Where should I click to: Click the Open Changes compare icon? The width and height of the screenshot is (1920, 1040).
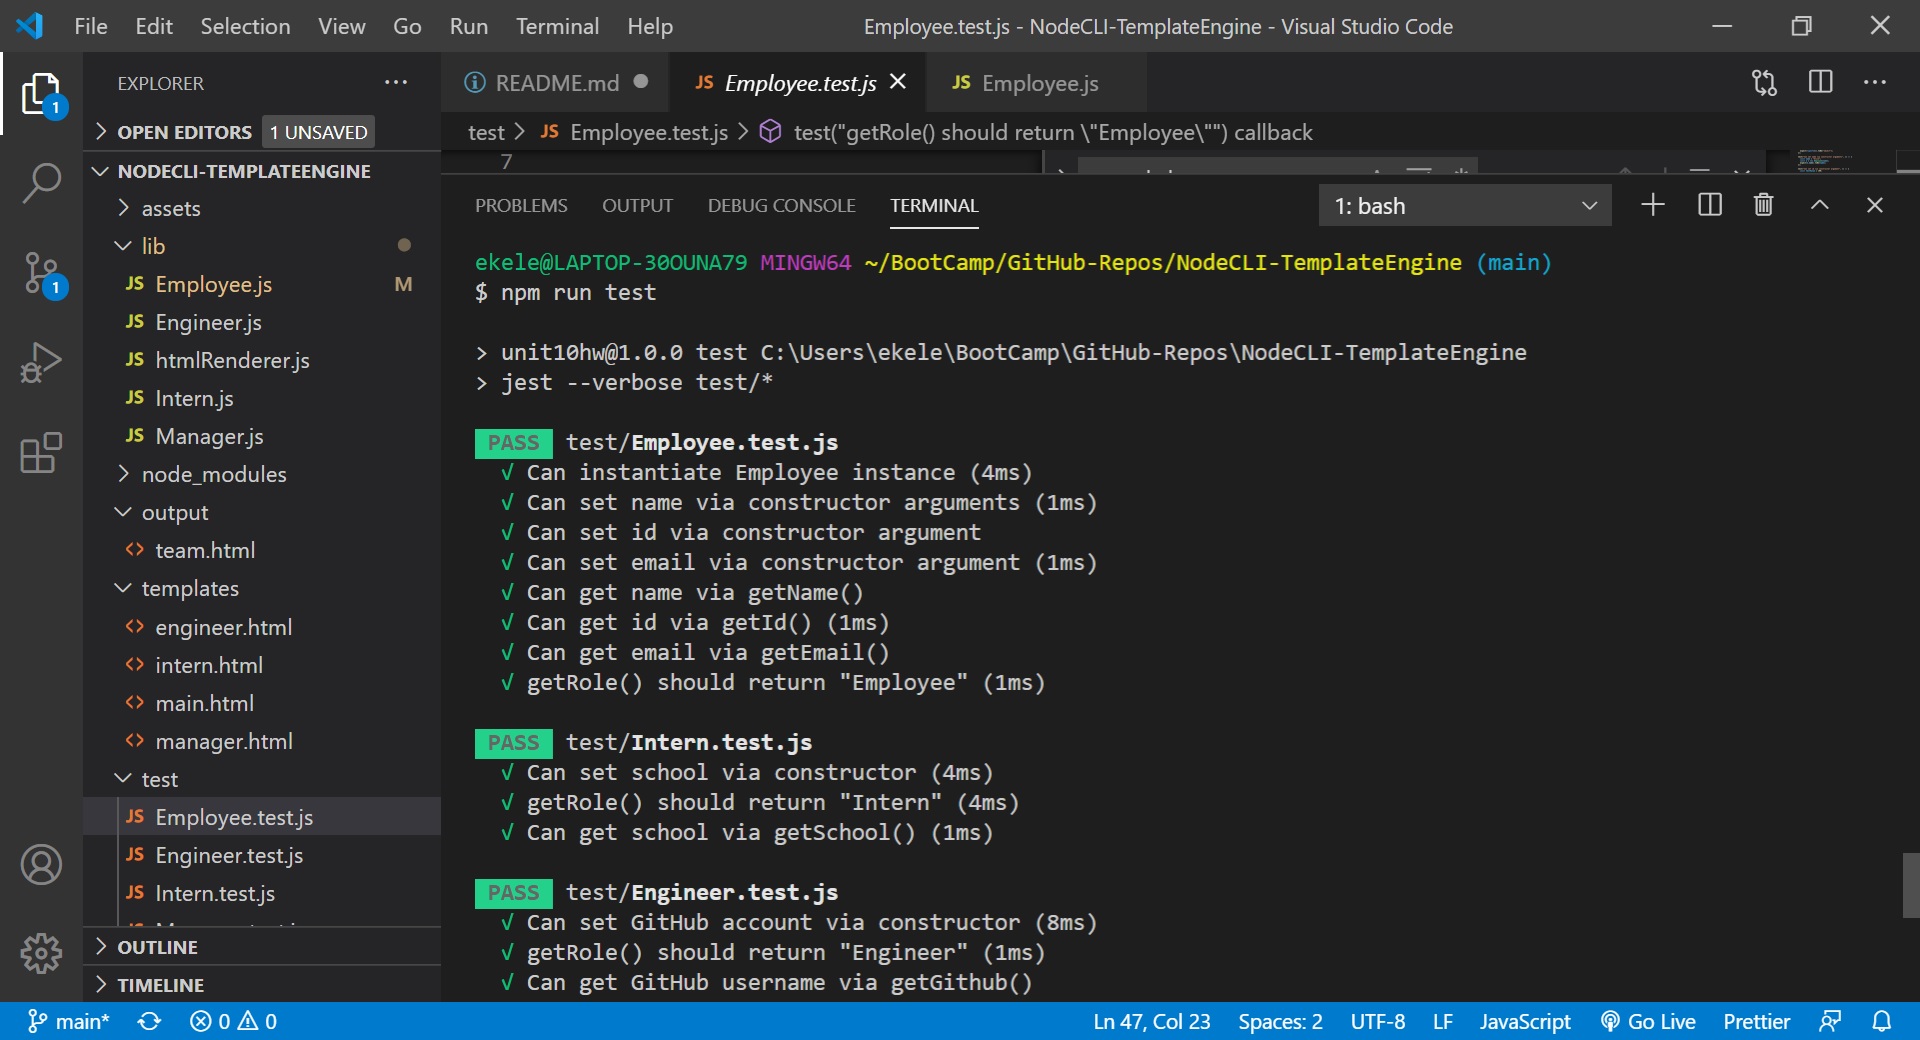(x=1765, y=83)
